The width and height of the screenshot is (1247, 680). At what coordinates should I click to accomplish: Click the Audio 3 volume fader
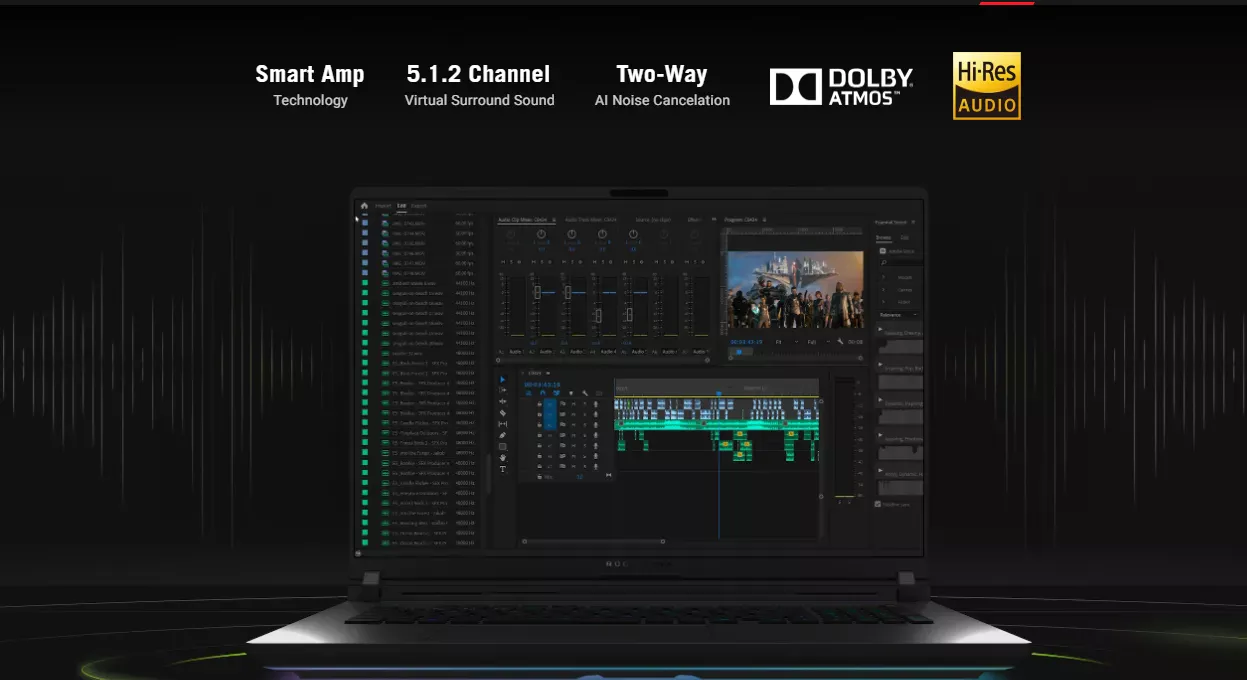pyautogui.click(x=568, y=292)
